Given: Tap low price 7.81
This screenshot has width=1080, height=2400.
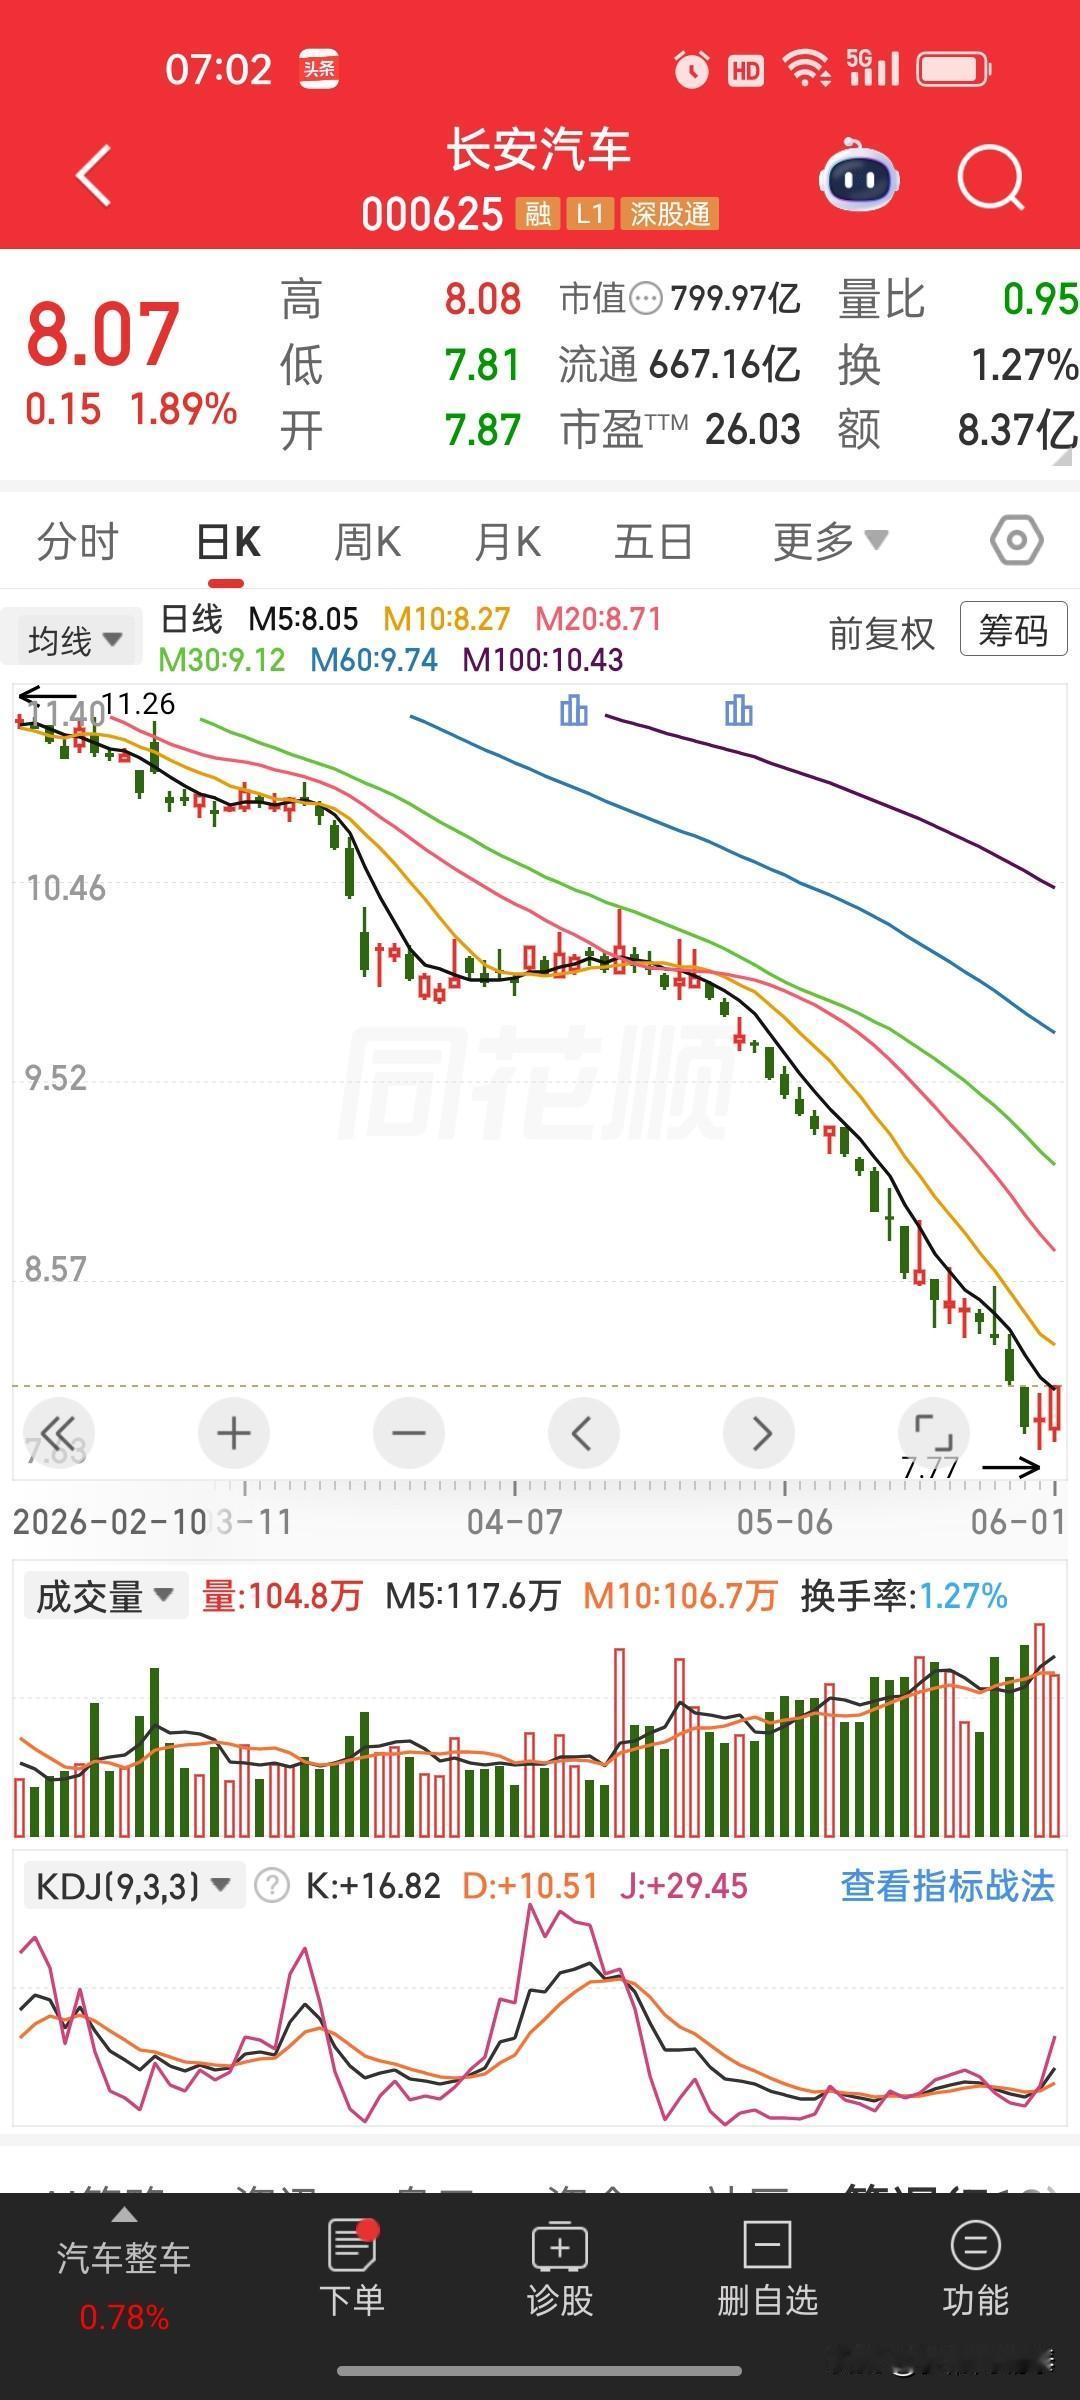Looking at the screenshot, I should click(483, 365).
